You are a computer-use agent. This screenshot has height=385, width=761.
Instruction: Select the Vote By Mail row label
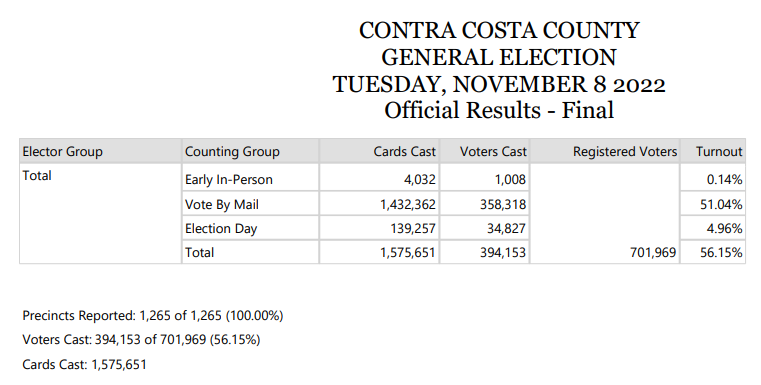pos(222,204)
